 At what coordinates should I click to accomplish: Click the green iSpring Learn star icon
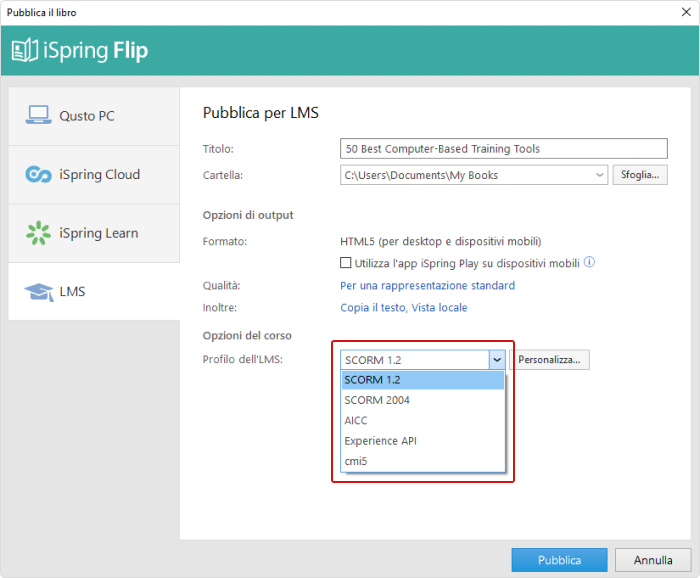click(38, 233)
